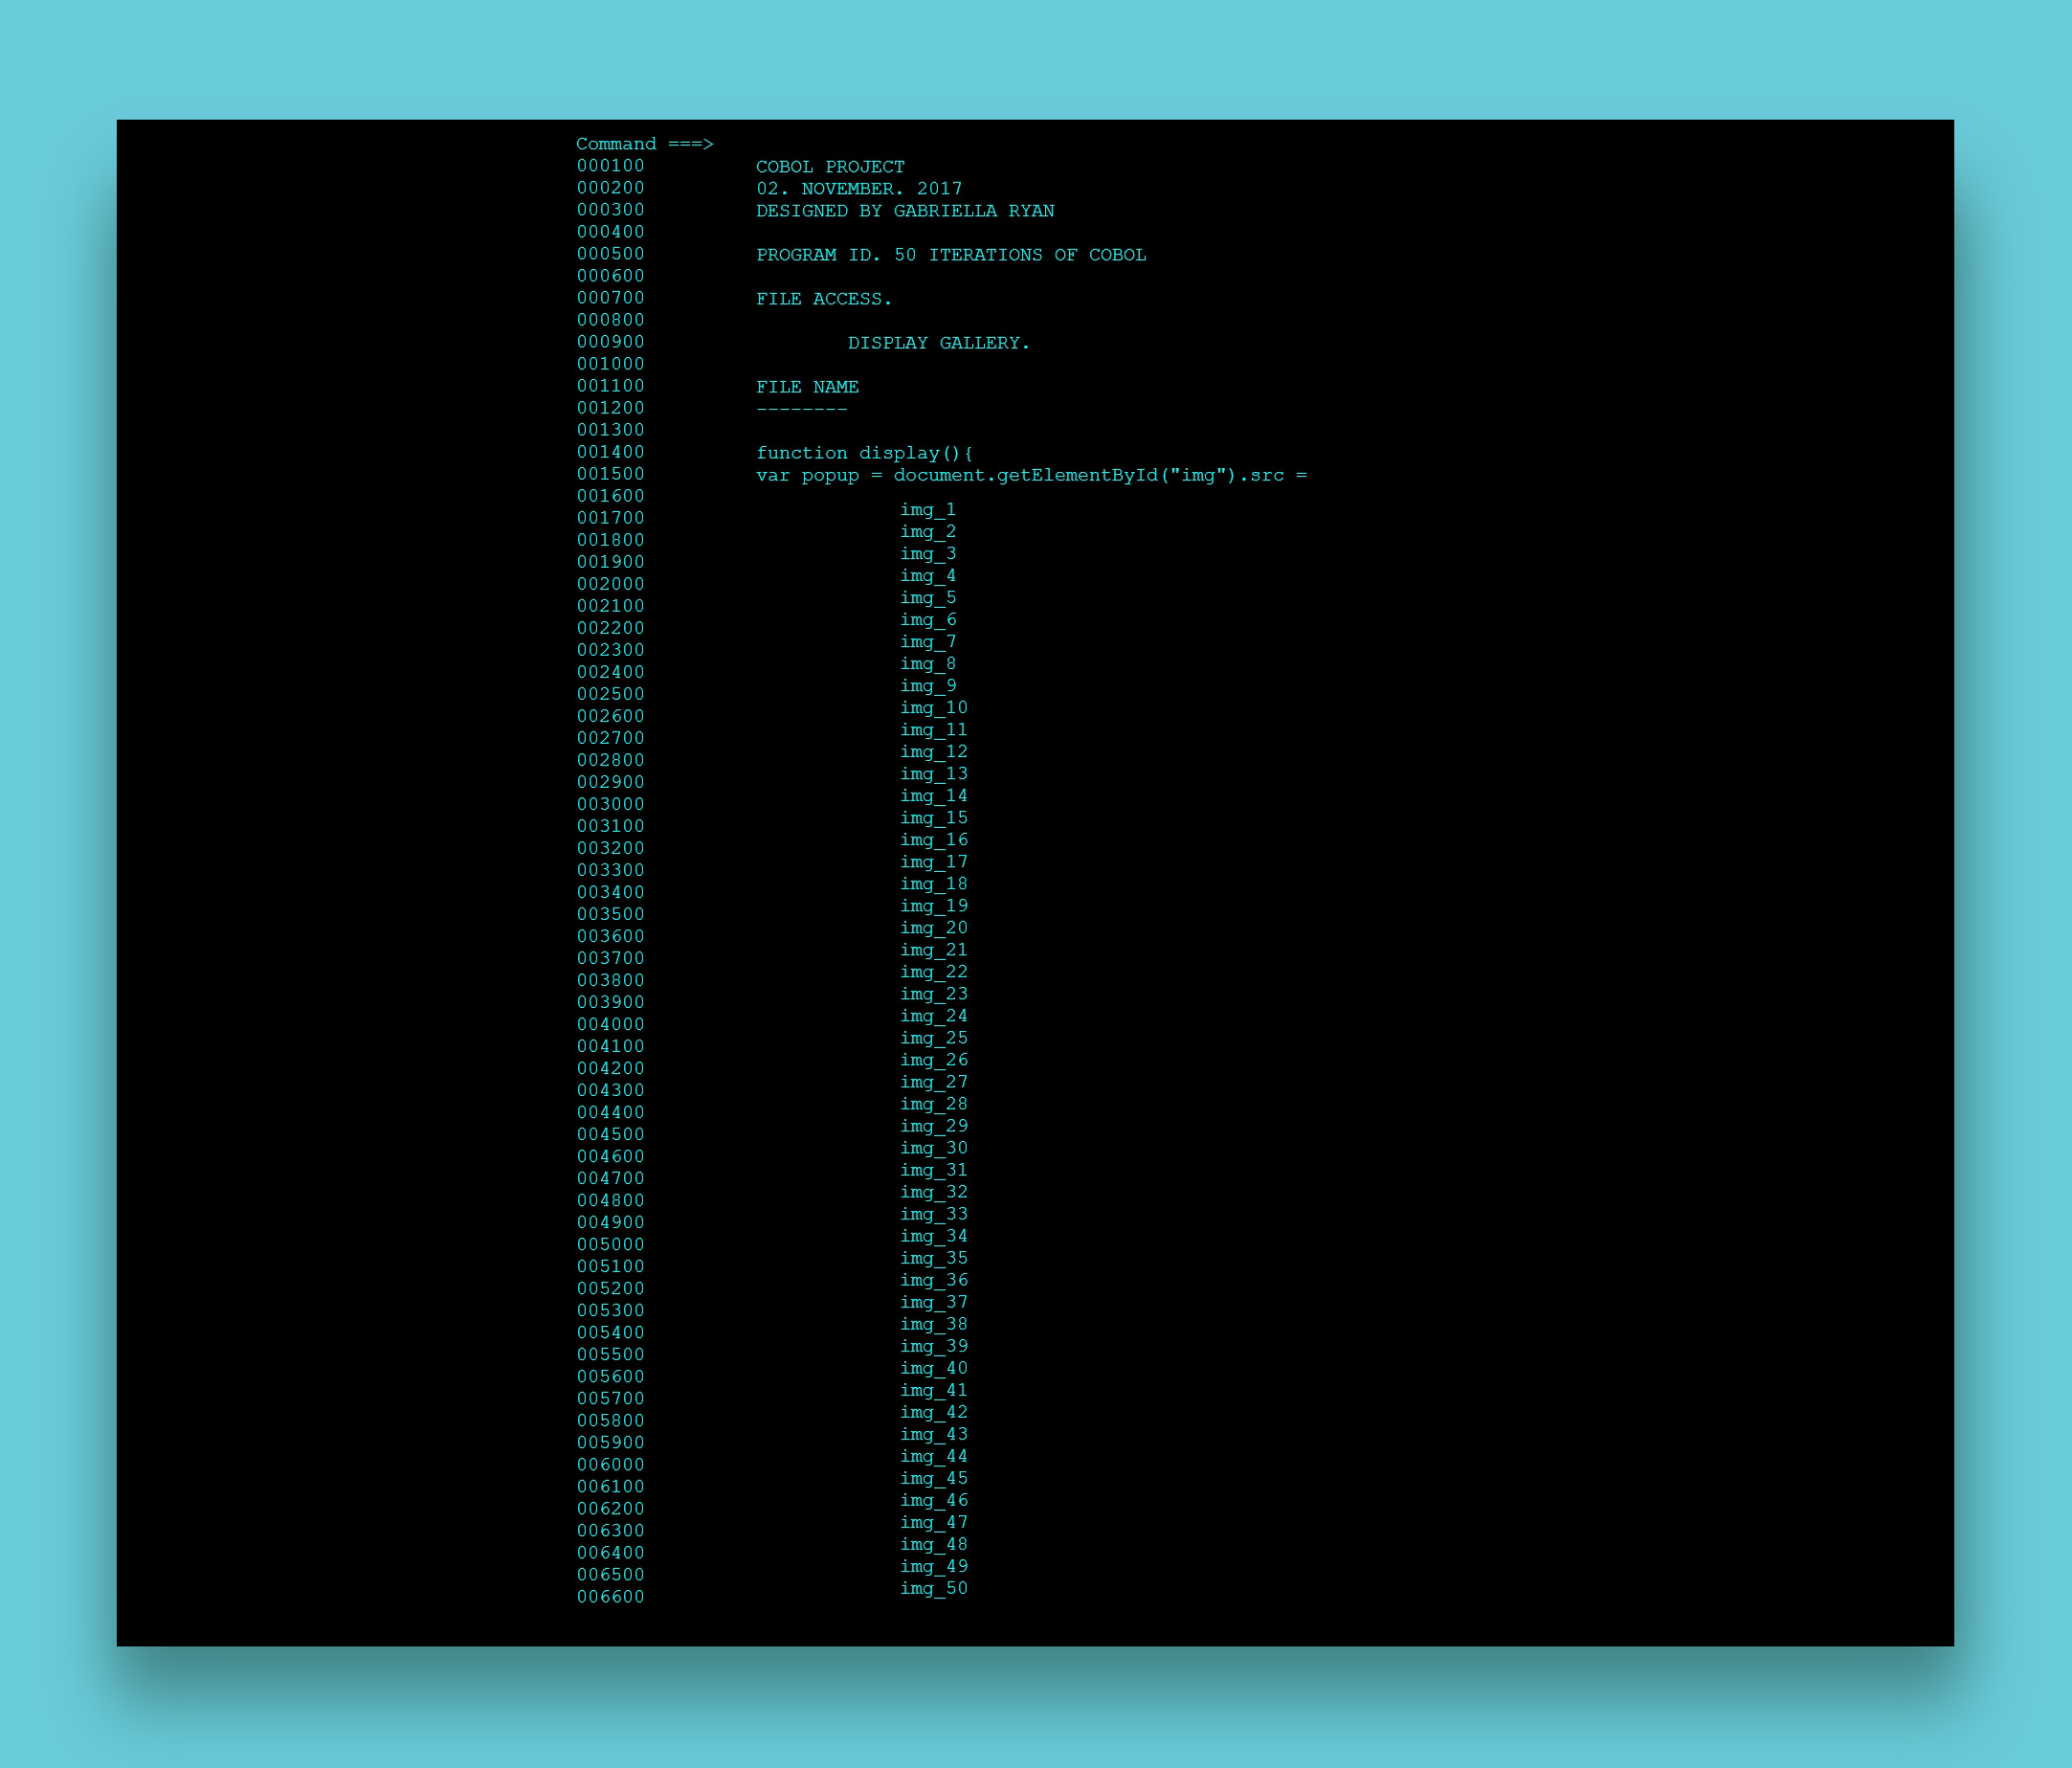
Task: Select img_4 in the gallery list
Action: pos(927,576)
